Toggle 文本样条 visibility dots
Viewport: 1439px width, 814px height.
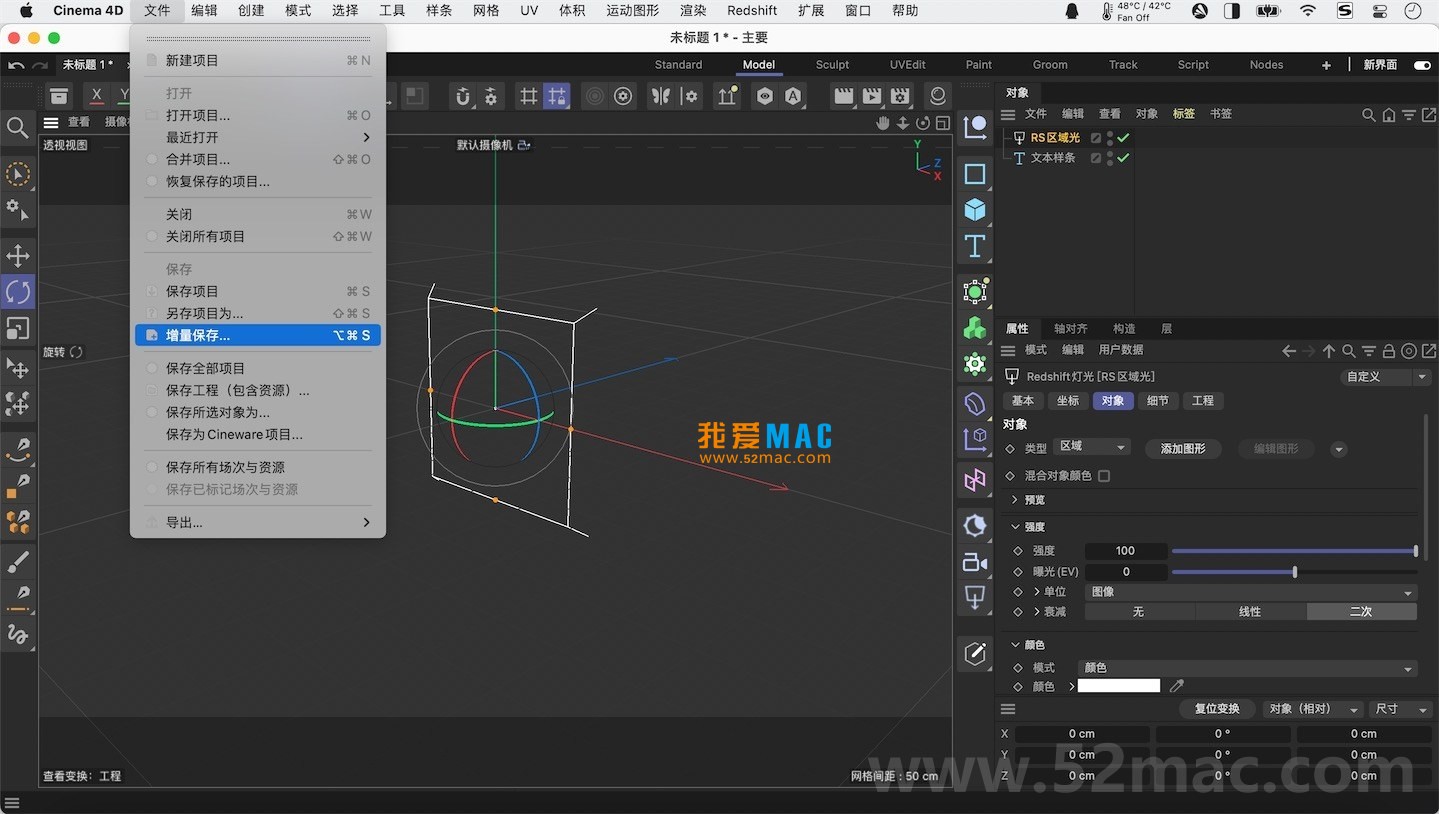point(1110,158)
